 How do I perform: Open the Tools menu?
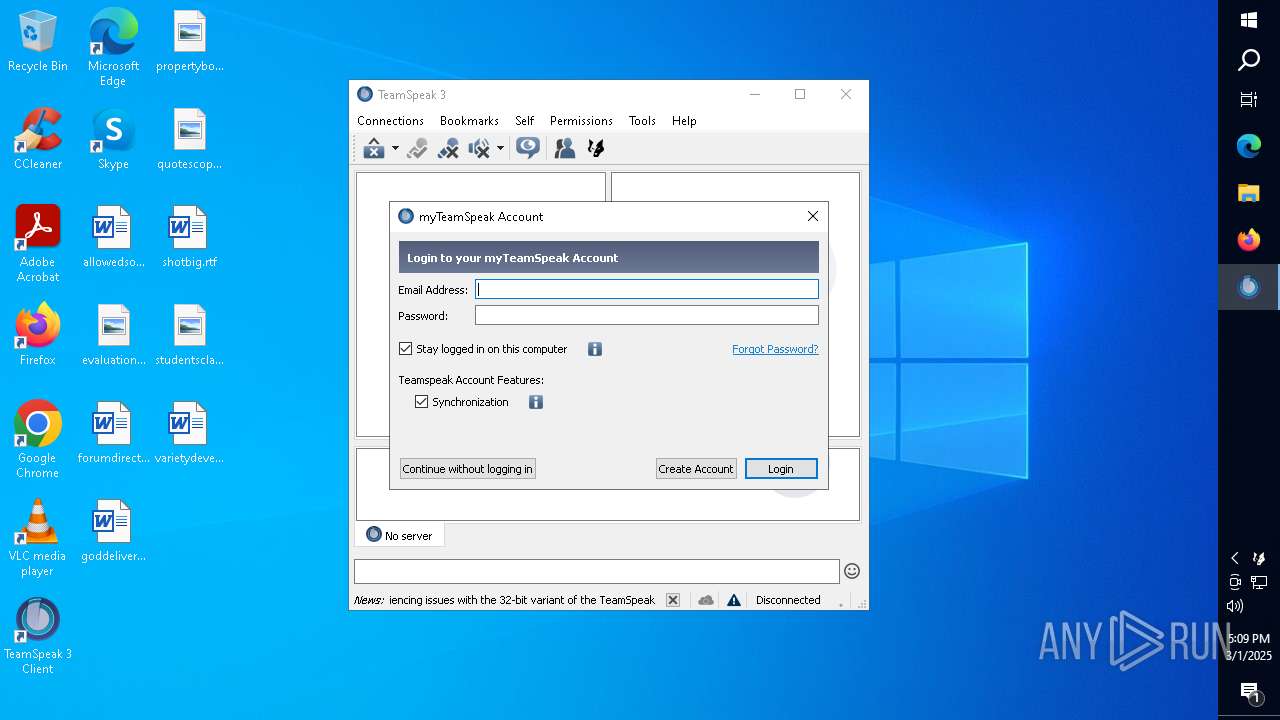[642, 120]
